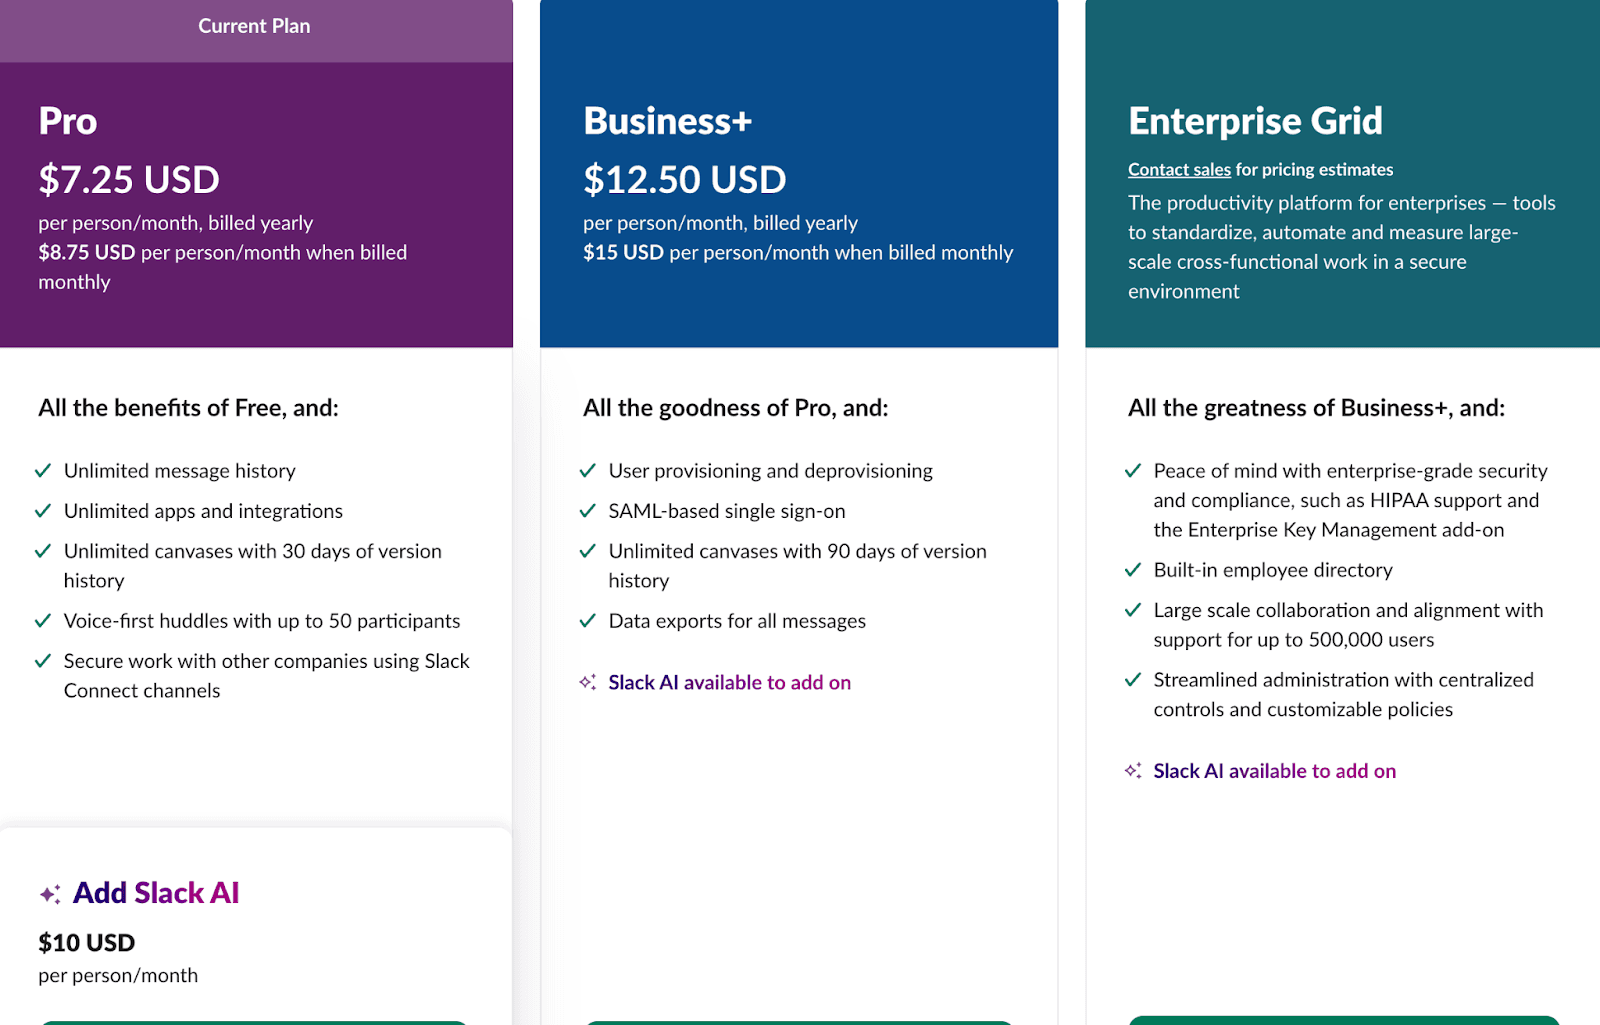This screenshot has width=1600, height=1025.
Task: Click checkmark next to Unlimited message history
Action: [x=43, y=470]
